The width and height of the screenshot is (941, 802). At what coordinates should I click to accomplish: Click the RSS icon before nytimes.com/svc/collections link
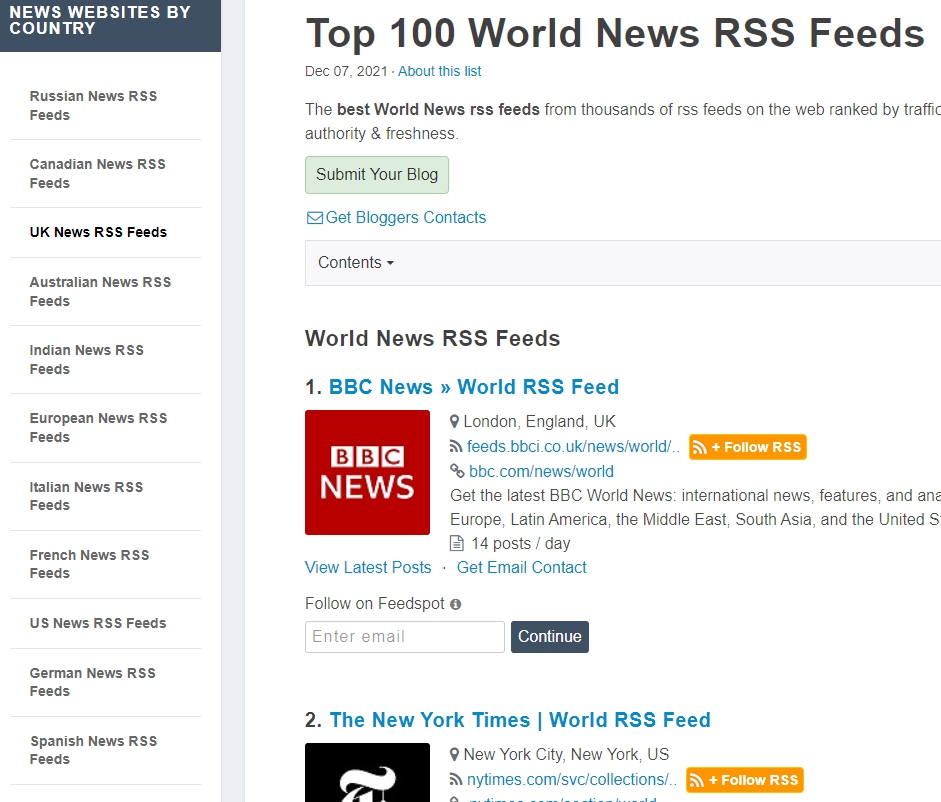pos(456,779)
